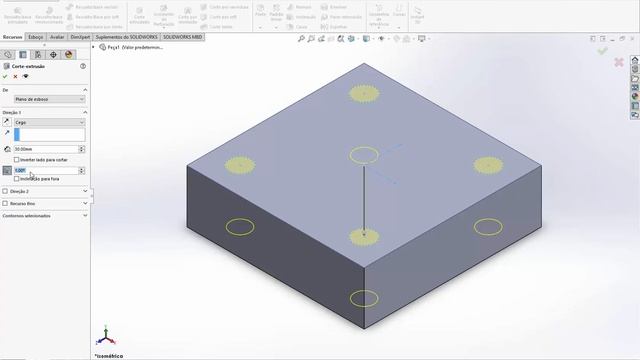
Task: Open Edit Appearance icon in view toolbar
Action: pyautogui.click(x=396, y=39)
